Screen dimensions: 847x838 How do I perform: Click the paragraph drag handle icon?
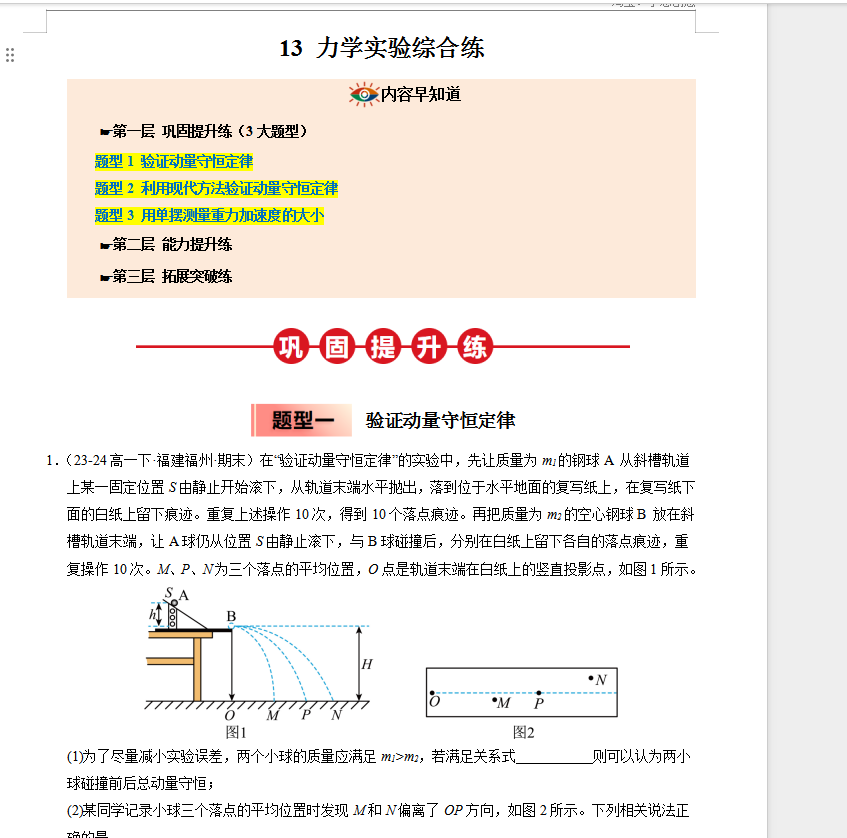[10, 55]
